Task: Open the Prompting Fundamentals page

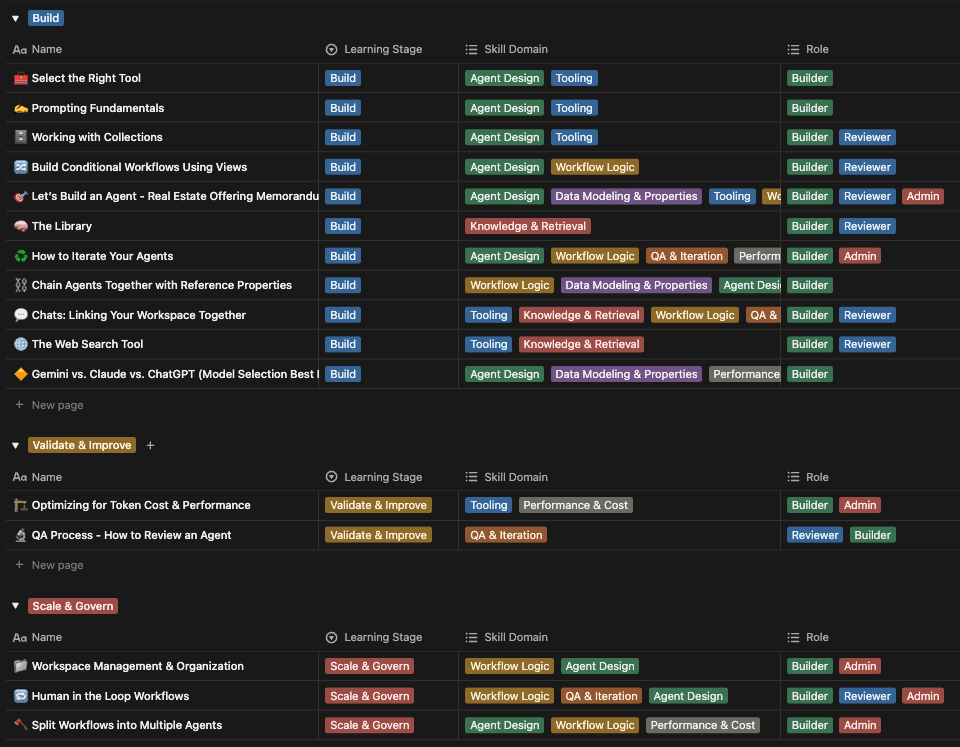Action: tap(97, 108)
